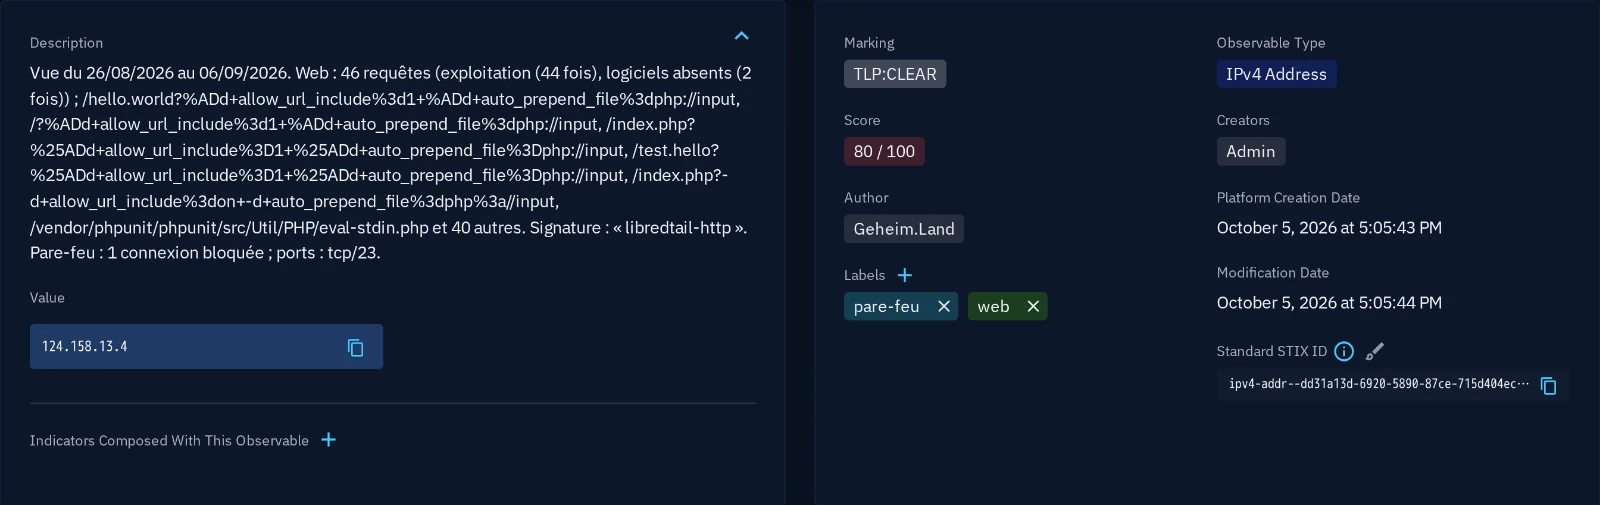Open the Geheim.Land author chip
Viewport: 1600px width, 505px height.
pyautogui.click(x=904, y=229)
